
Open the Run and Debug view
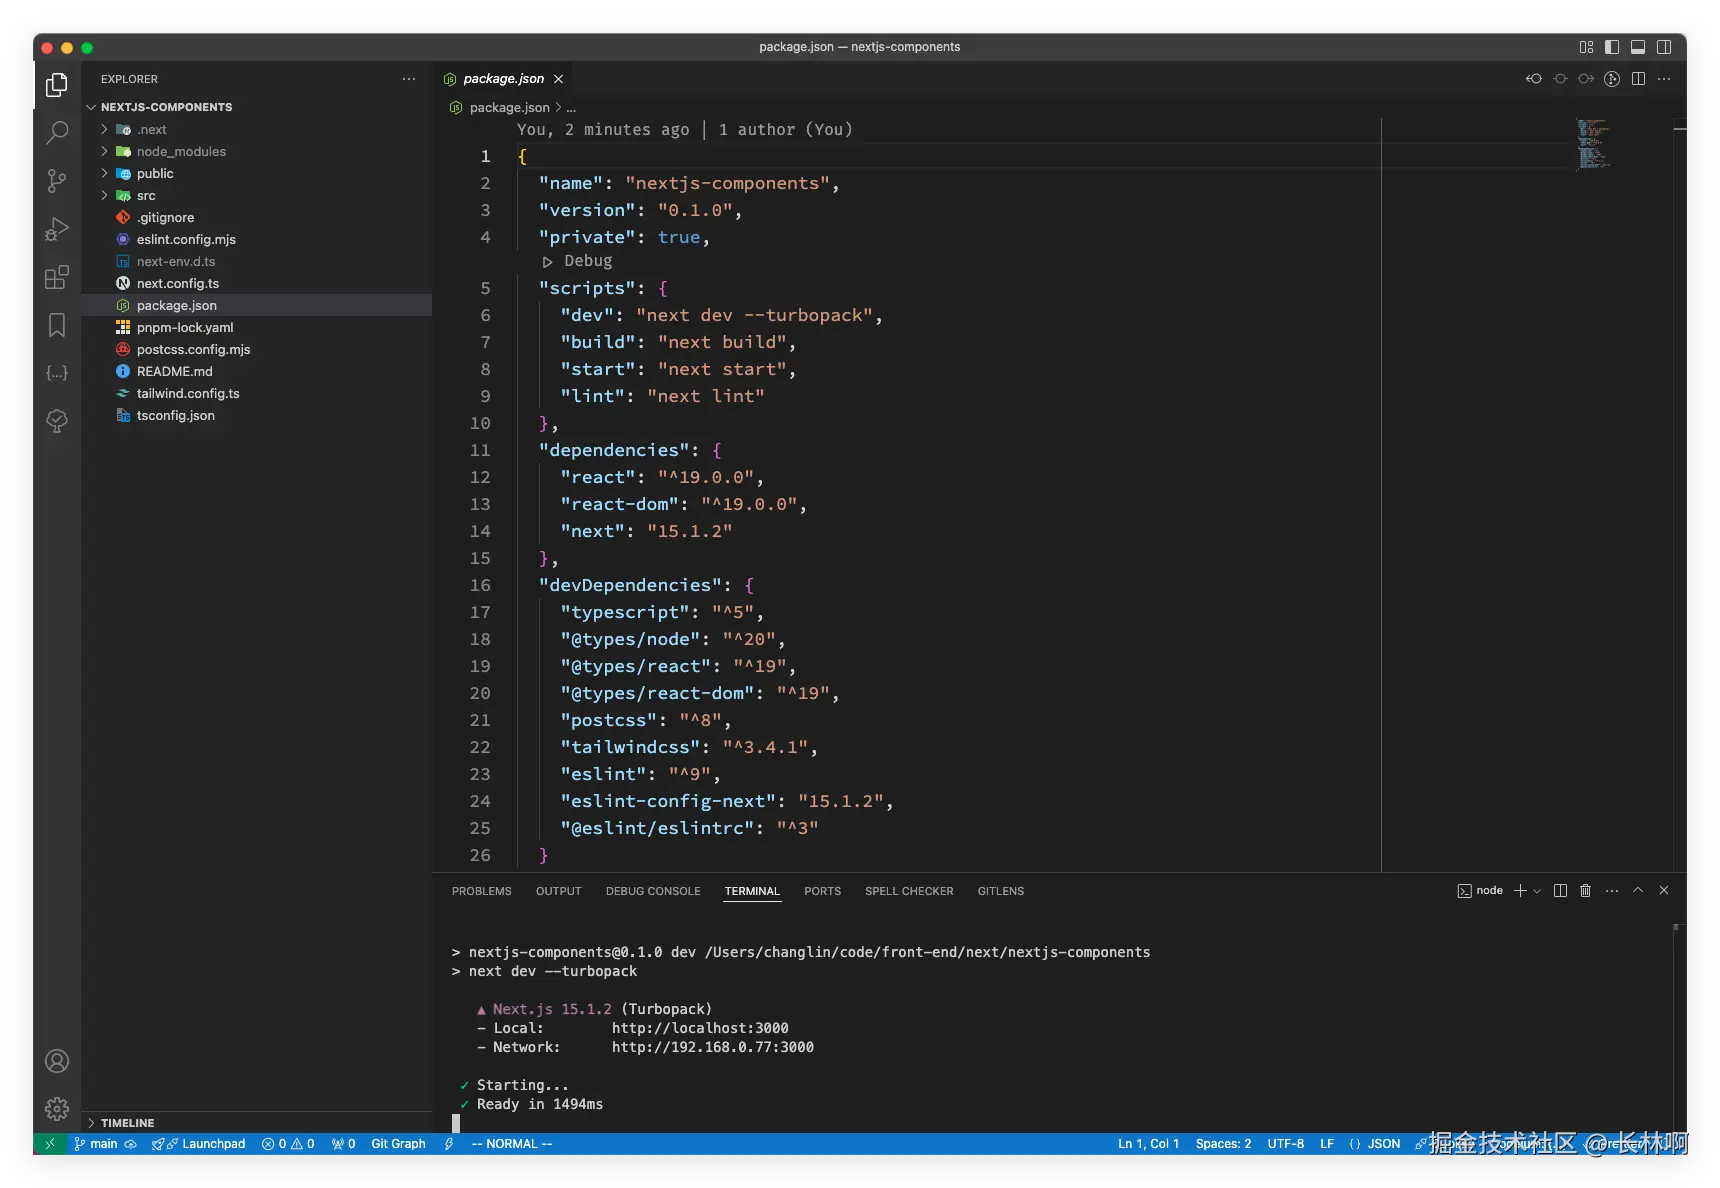(x=57, y=229)
